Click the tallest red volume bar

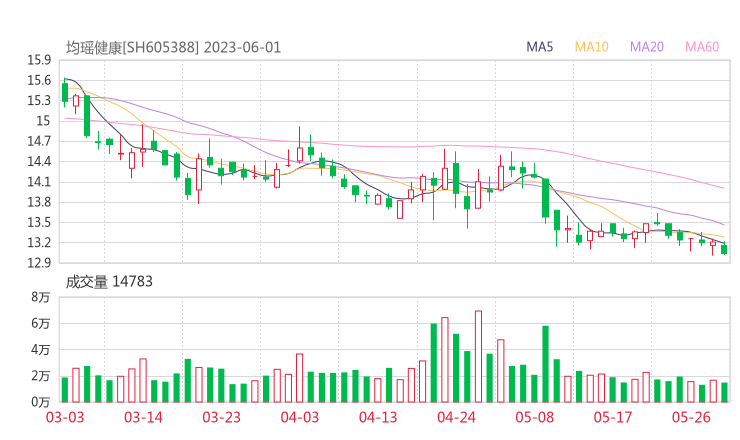478,356
